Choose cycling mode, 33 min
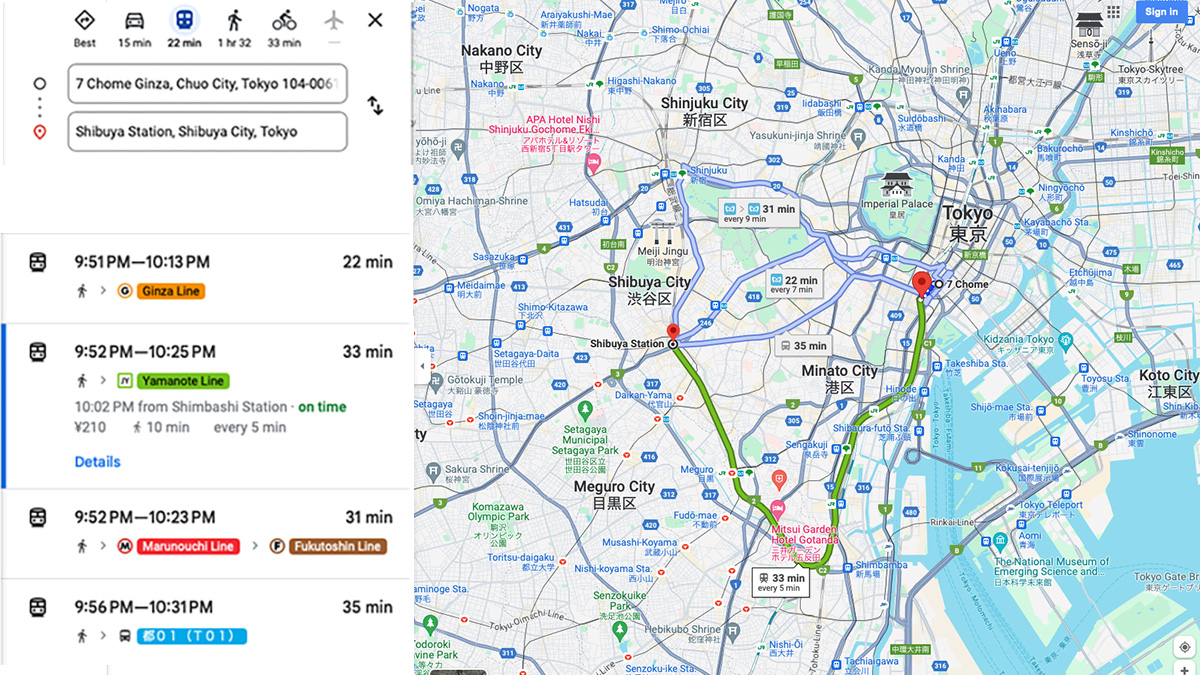Screen dimensions: 1200x675 [284, 20]
